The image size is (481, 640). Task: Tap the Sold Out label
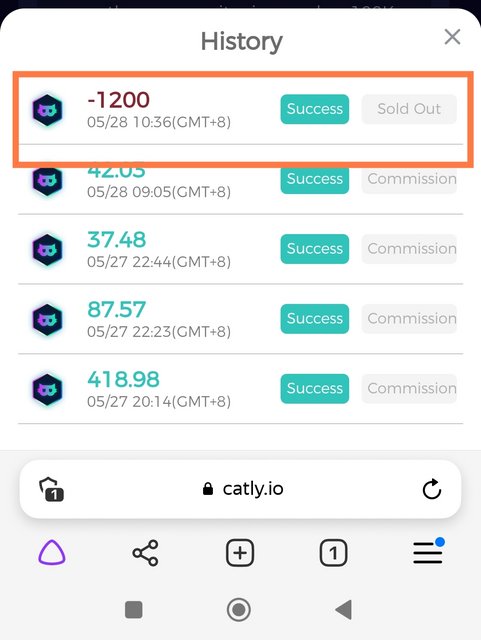(x=409, y=109)
